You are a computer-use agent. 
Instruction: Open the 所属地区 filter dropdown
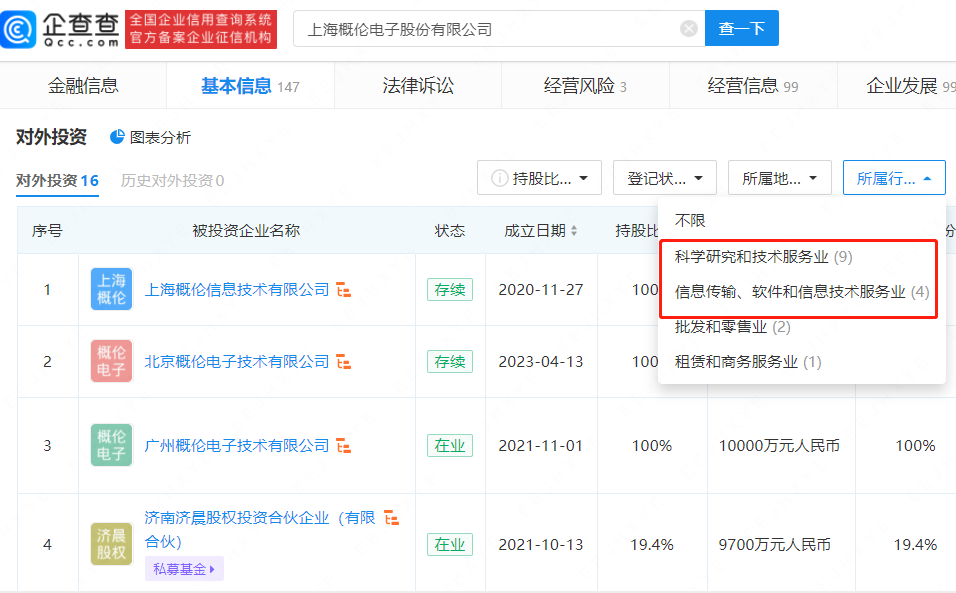780,178
